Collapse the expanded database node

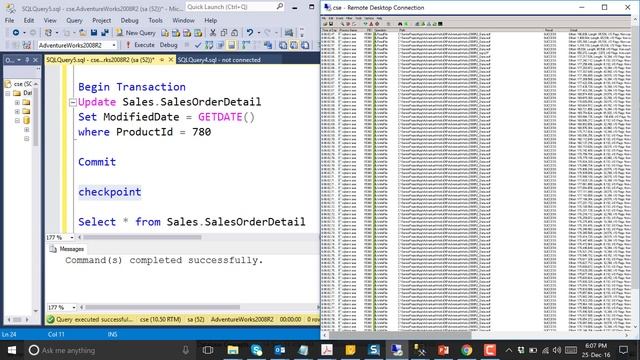click(17, 120)
